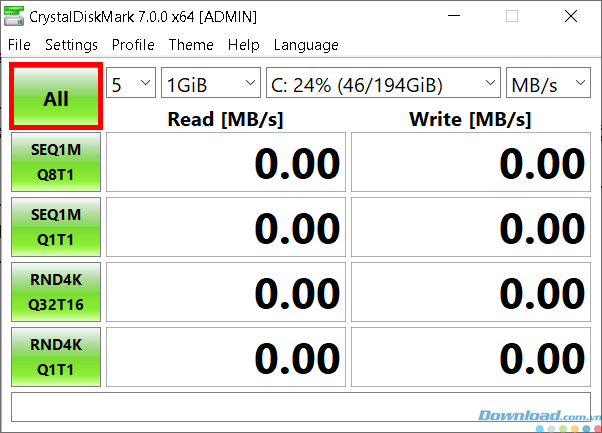Click the SEQ1M Q1T1 write result value
Image resolution: width=602 pixels, height=433 pixels.
tap(471, 227)
